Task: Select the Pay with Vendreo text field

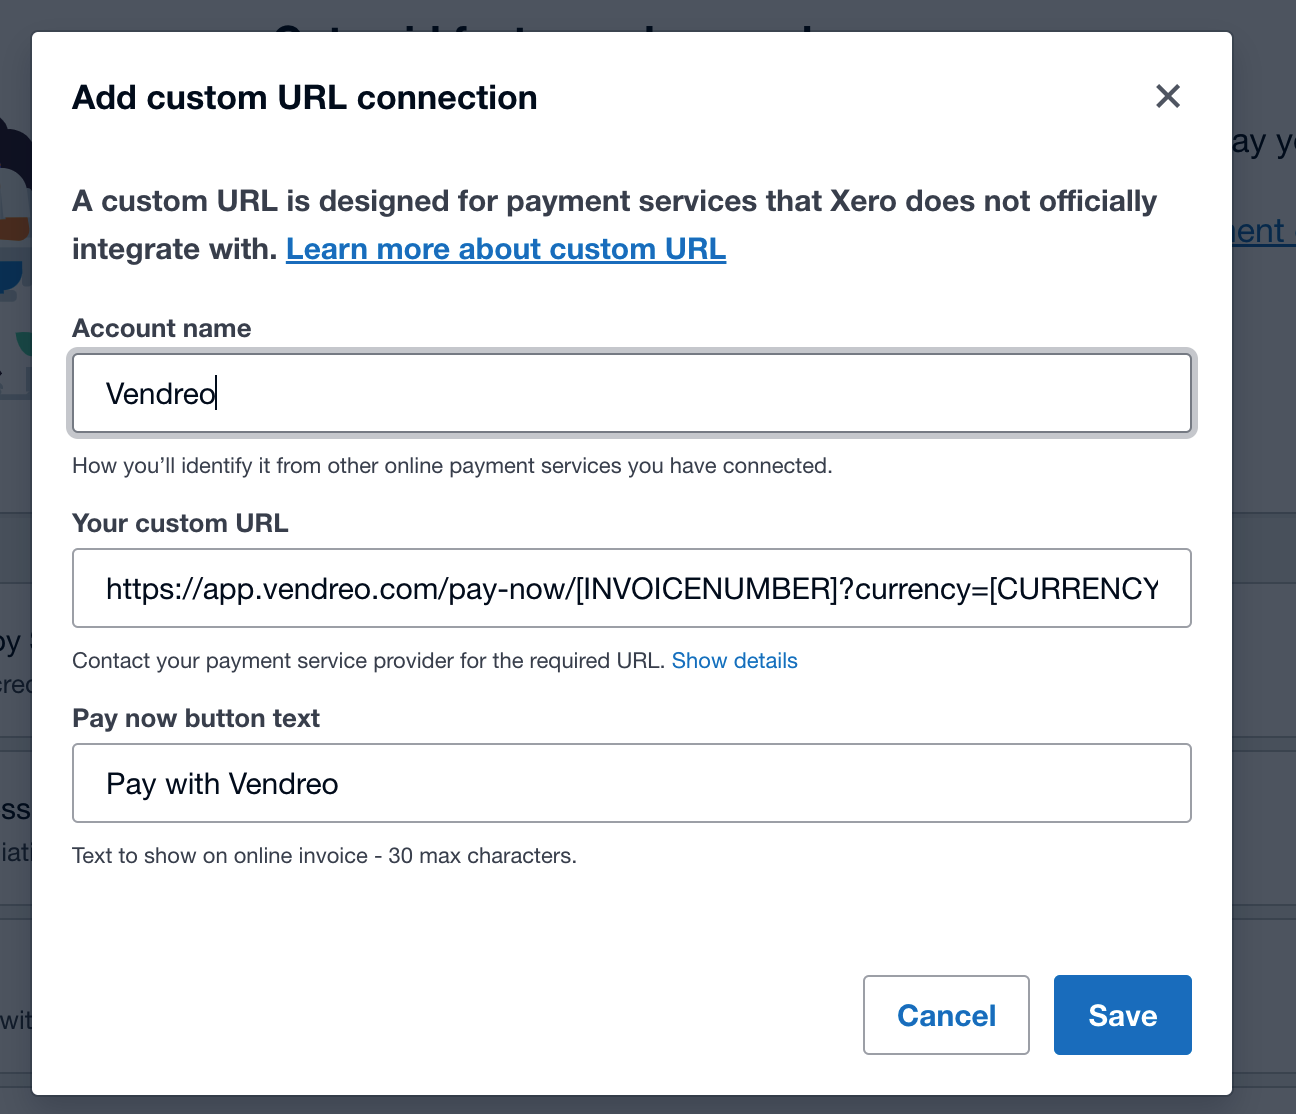Action: pos(631,783)
